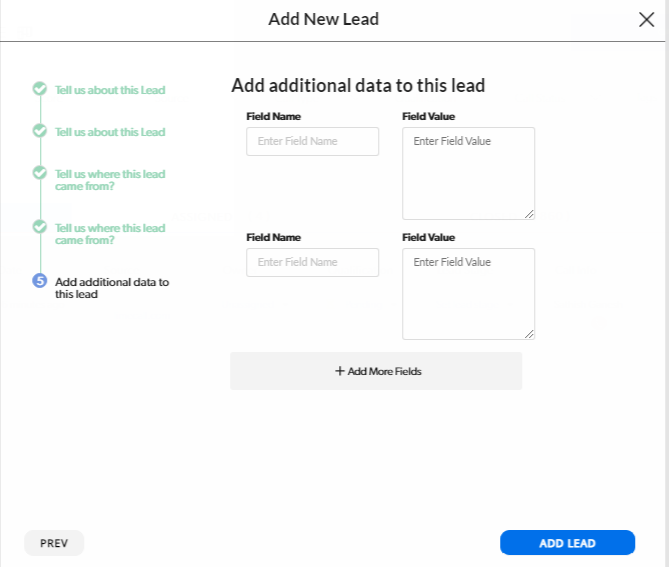Click into the second Field Value textarea
The height and width of the screenshot is (567, 669).
click(x=468, y=293)
